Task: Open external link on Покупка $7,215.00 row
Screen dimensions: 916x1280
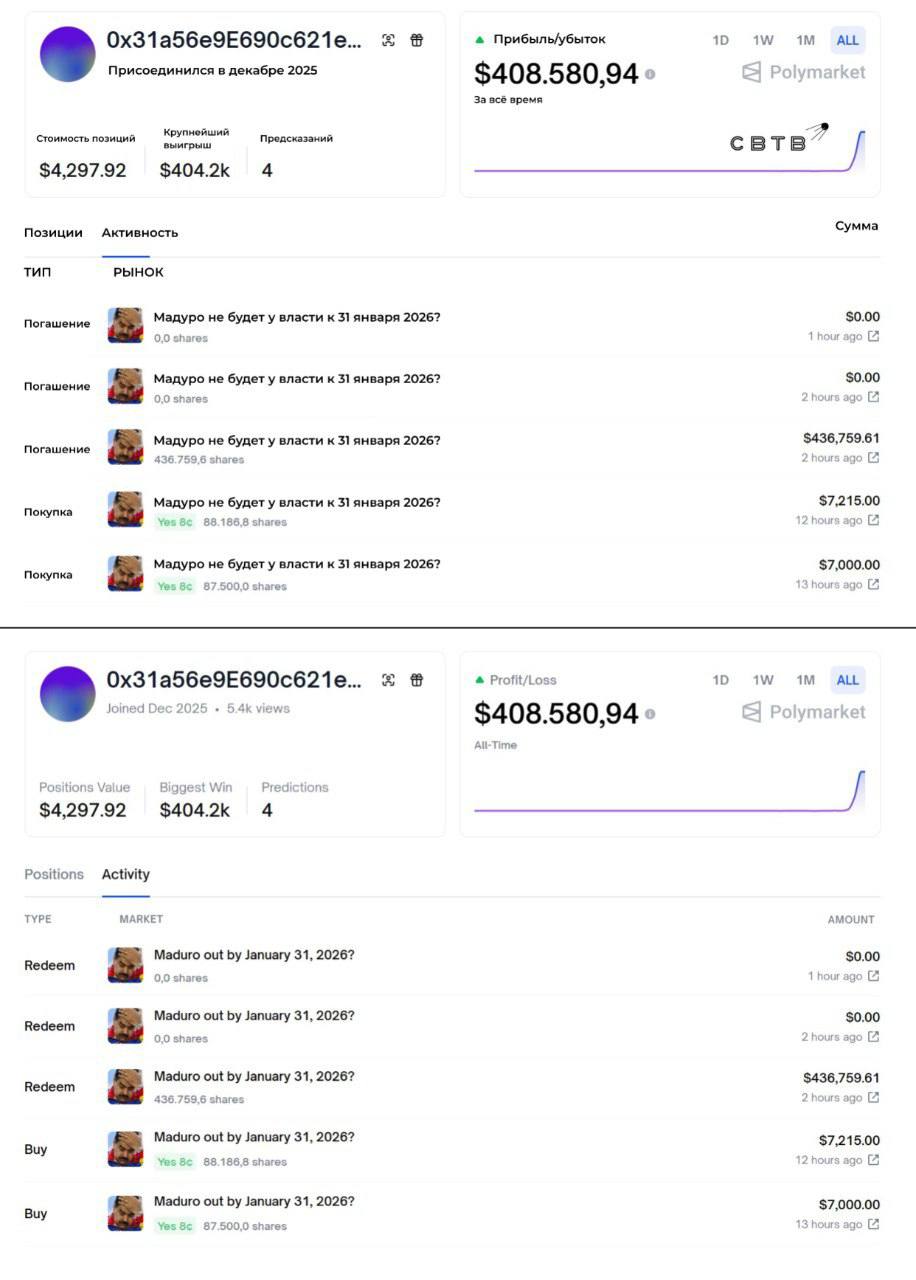Action: 873,520
